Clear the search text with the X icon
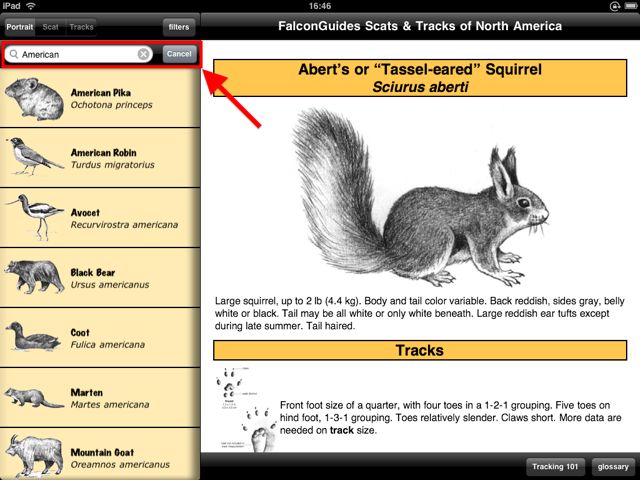 pyautogui.click(x=143, y=54)
